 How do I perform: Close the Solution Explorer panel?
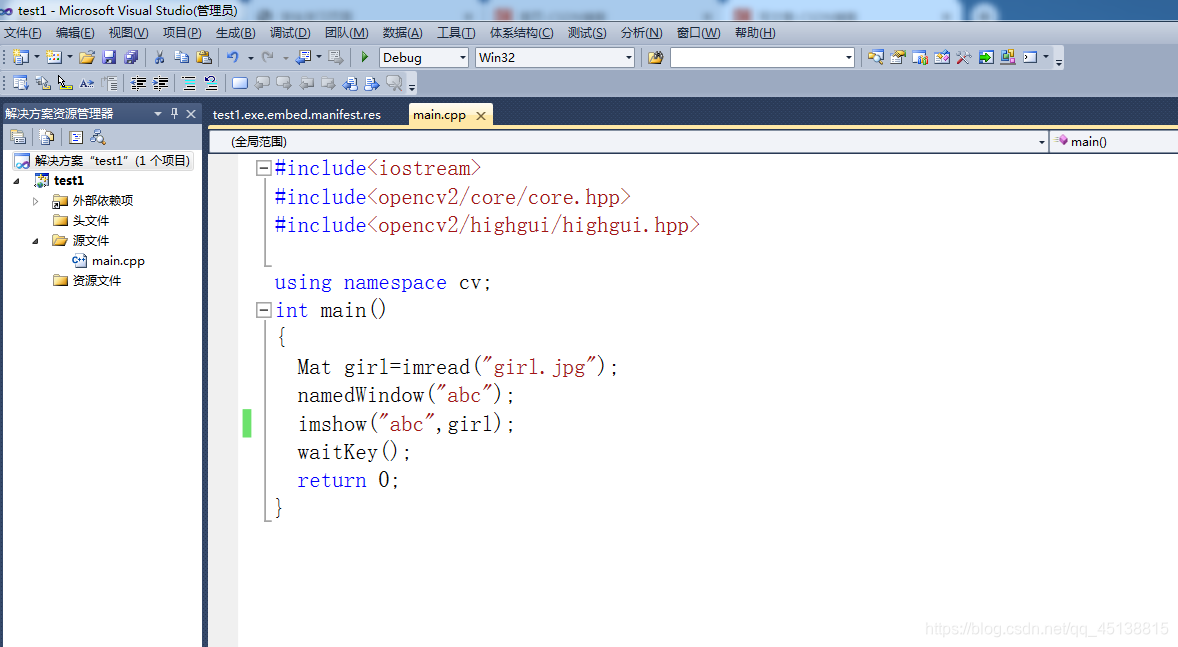pos(191,113)
